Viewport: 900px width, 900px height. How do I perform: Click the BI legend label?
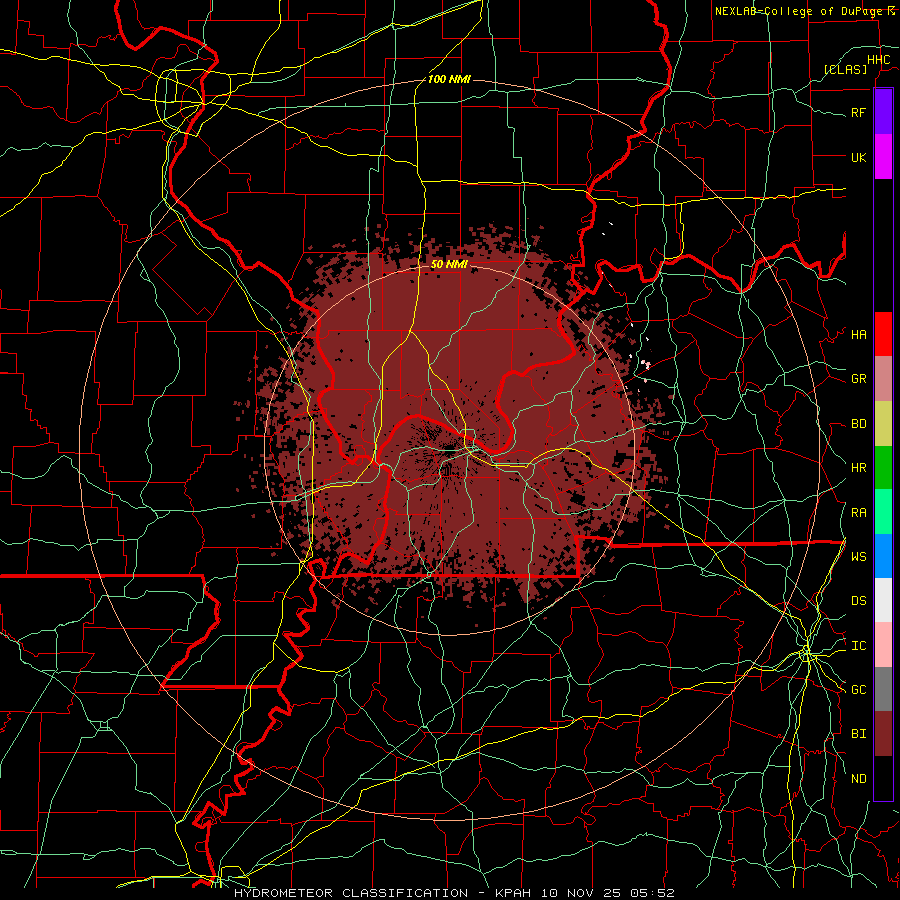click(858, 734)
